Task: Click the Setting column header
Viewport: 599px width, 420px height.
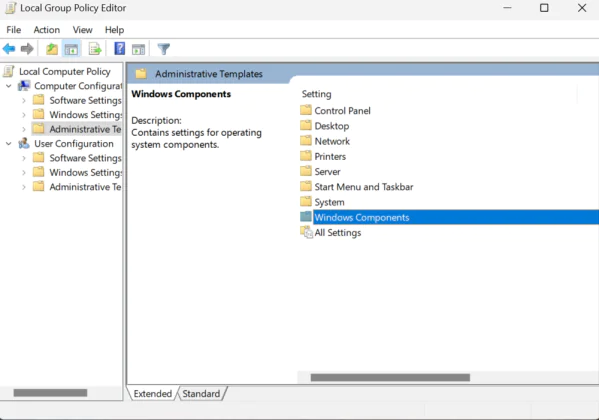Action: [316, 94]
